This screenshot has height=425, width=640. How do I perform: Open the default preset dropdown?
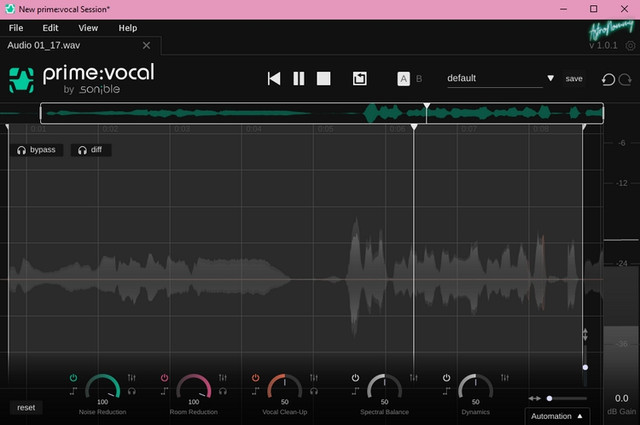pyautogui.click(x=495, y=78)
